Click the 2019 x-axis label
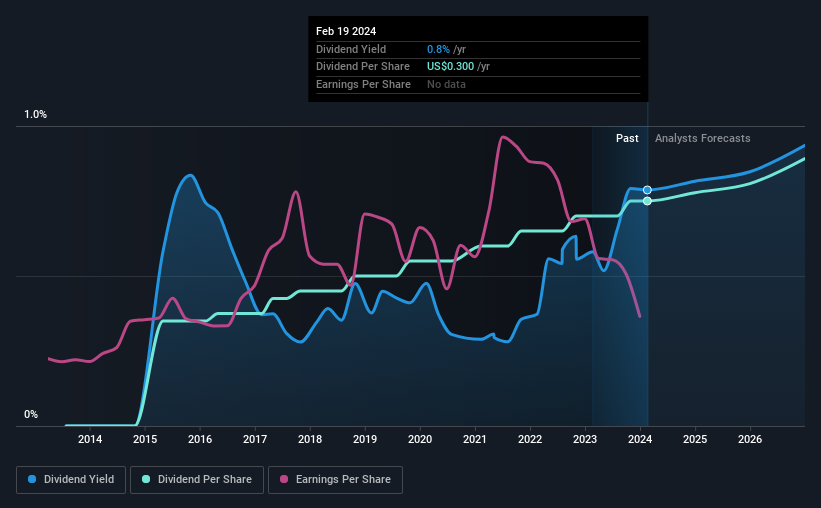Viewport: 821px width, 508px height. [x=365, y=439]
